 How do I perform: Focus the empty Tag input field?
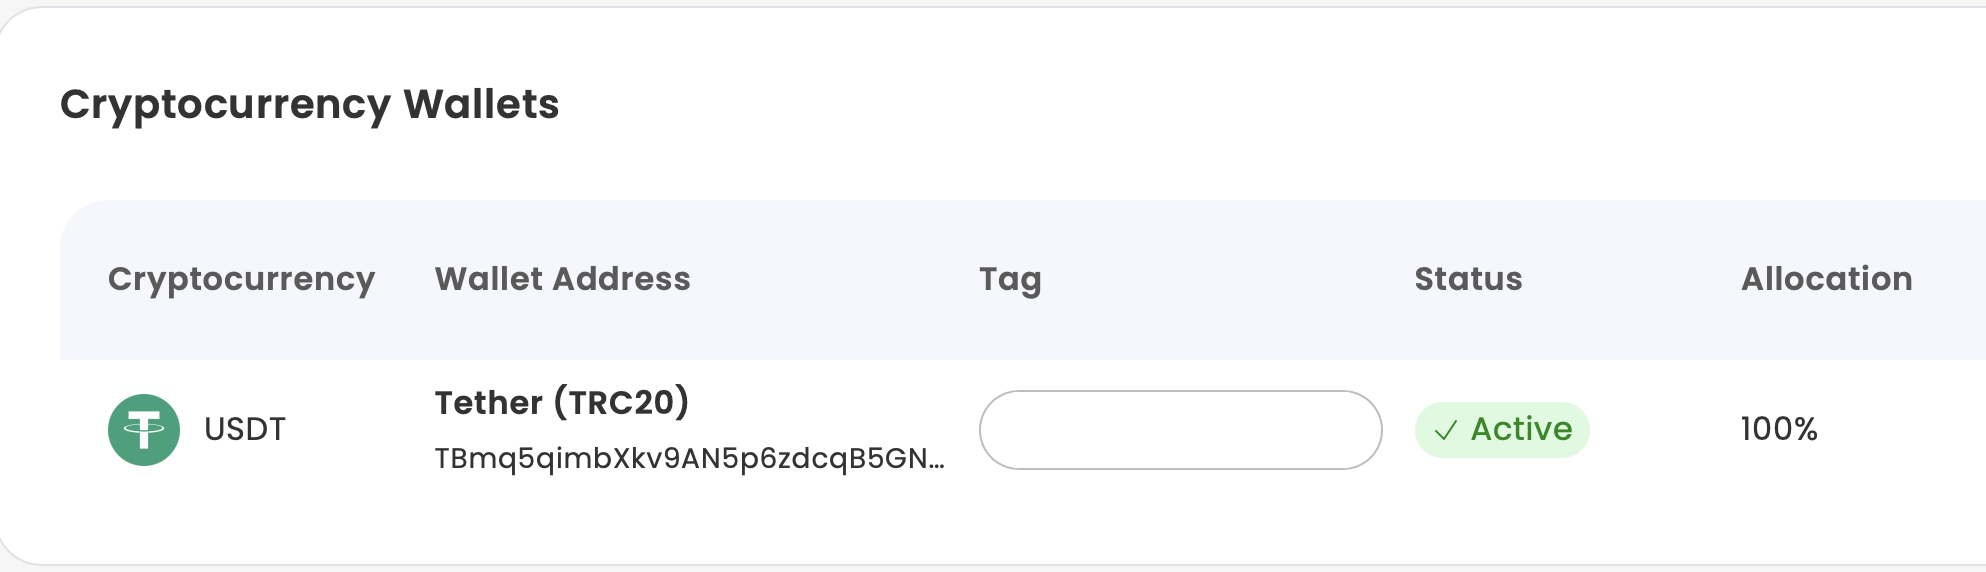[1180, 430]
